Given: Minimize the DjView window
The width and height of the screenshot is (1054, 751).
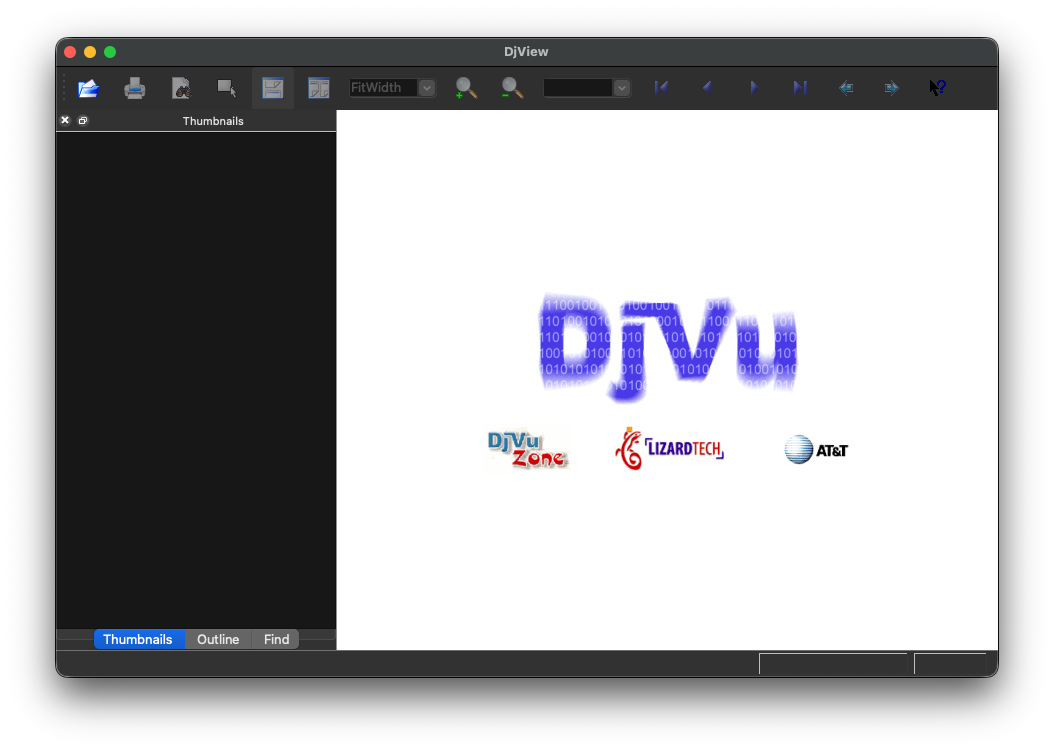Looking at the screenshot, I should click(90, 52).
